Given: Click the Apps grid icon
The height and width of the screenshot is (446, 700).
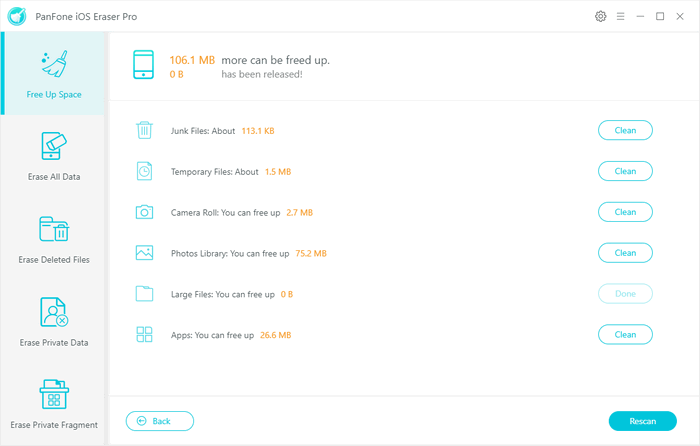Looking at the screenshot, I should coord(144,334).
